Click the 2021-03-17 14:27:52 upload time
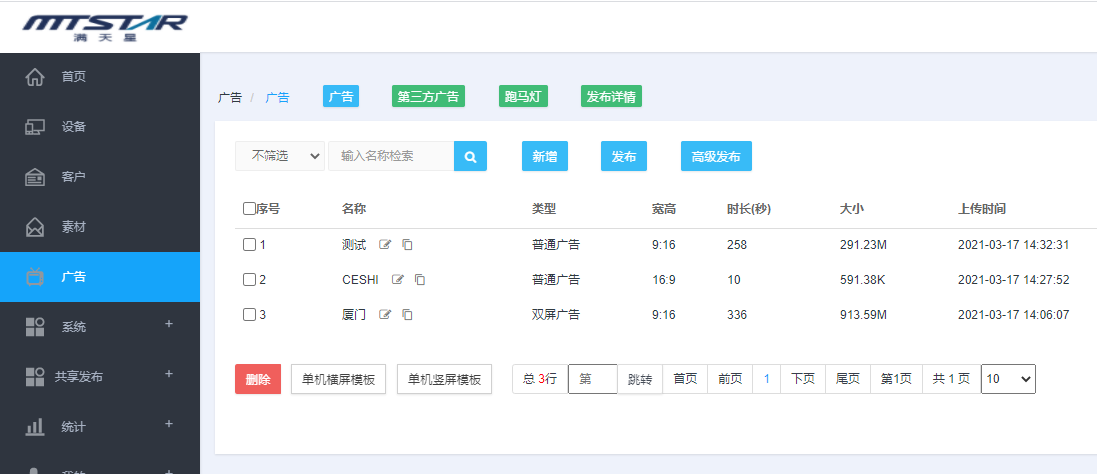 pyautogui.click(x=1013, y=280)
